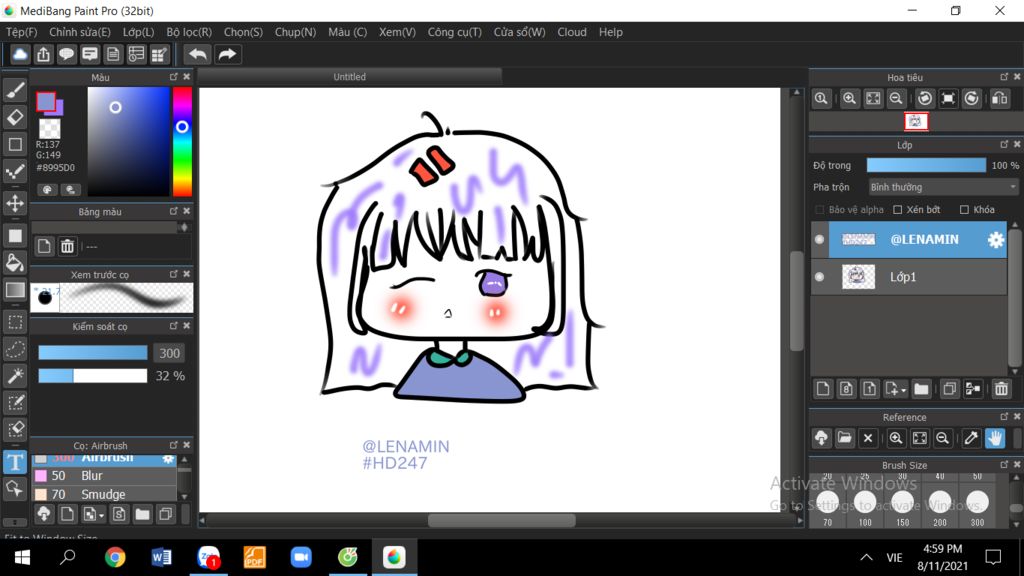Create a new layer in Layer panel
This screenshot has width=1024, height=576.
click(x=823, y=389)
